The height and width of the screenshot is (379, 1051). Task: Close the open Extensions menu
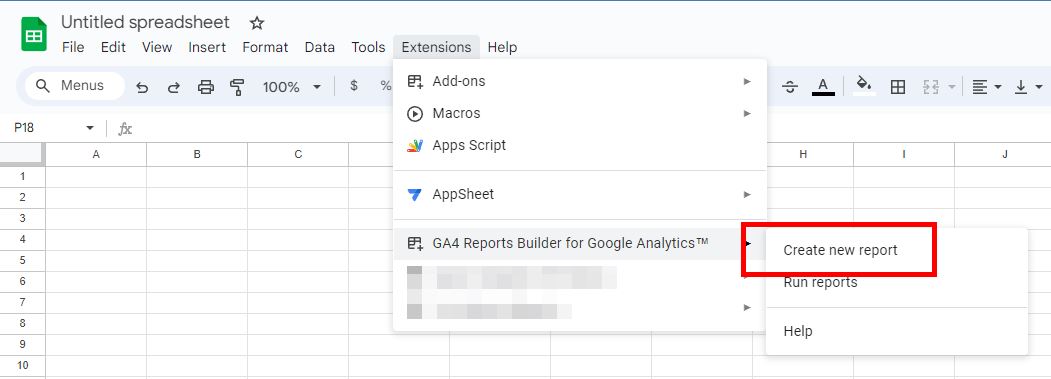coord(436,48)
